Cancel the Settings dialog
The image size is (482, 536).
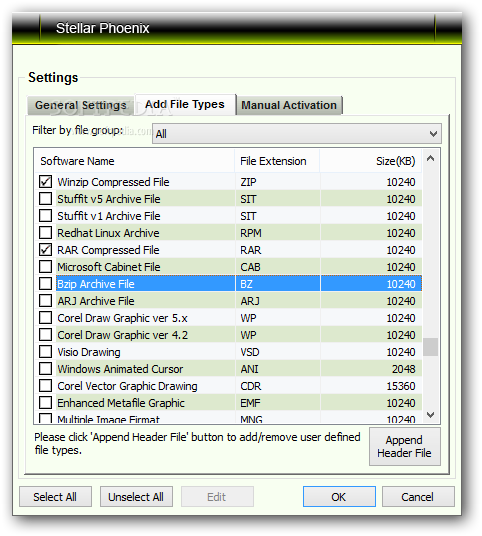(418, 497)
